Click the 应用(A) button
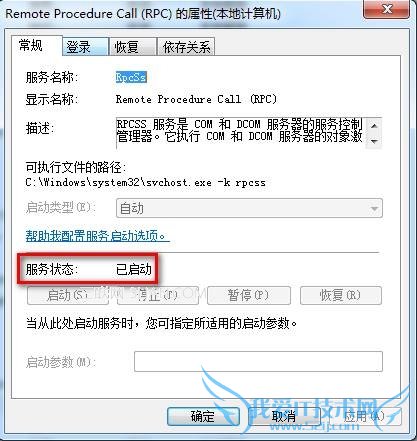Image resolution: width=417 pixels, height=441 pixels. 365,416
